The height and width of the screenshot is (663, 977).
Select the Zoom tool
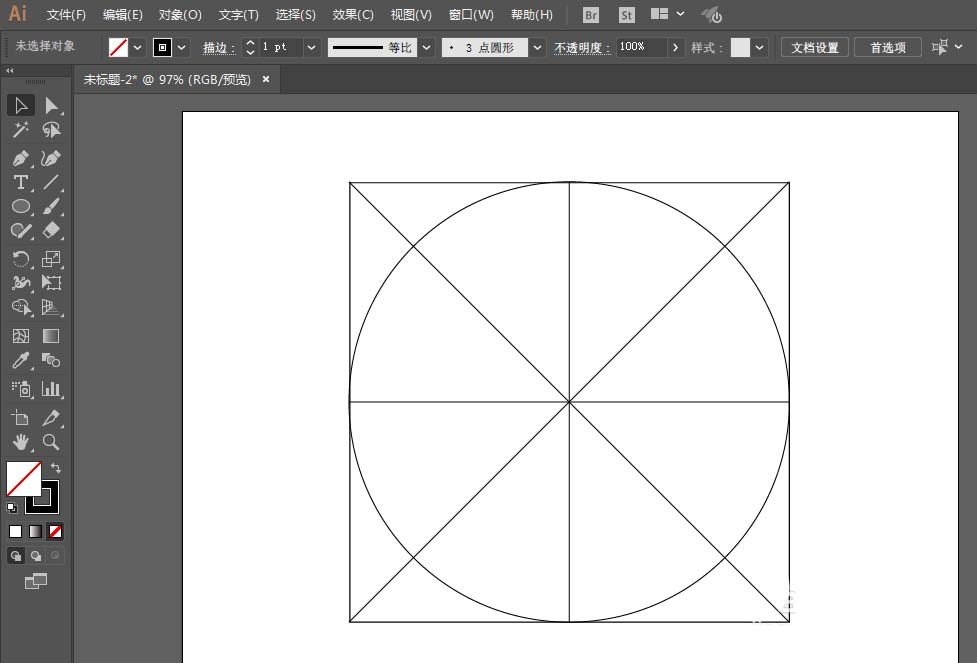[51, 442]
